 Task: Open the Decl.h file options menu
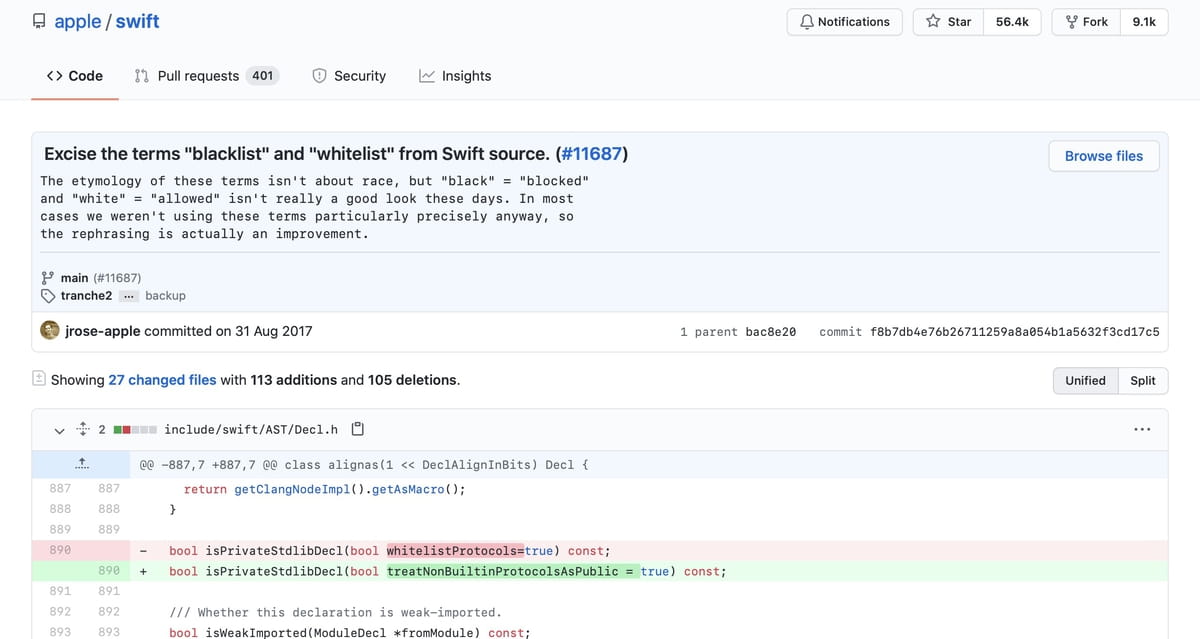(x=1142, y=430)
